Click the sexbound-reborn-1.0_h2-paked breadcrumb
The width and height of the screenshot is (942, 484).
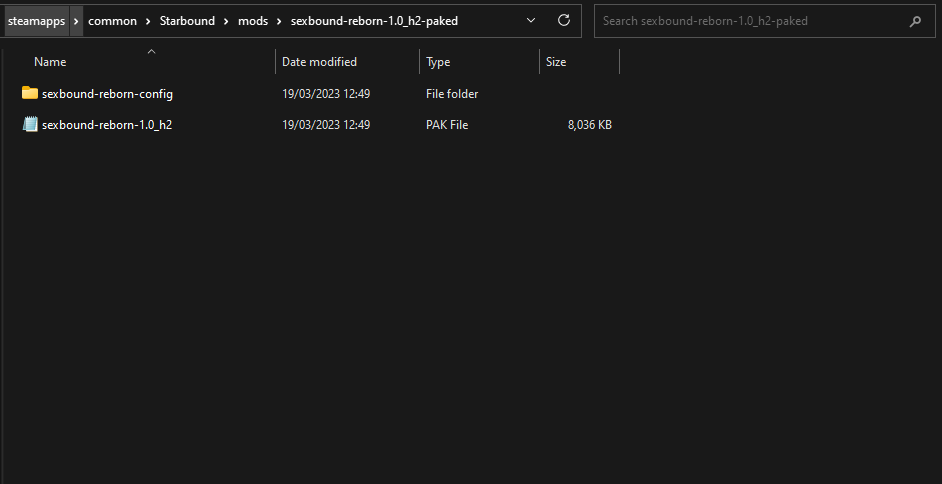click(374, 21)
